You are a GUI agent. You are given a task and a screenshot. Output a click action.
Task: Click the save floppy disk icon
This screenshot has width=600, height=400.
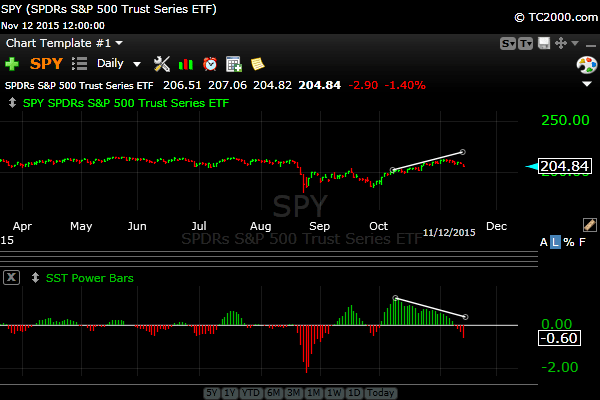544,43
